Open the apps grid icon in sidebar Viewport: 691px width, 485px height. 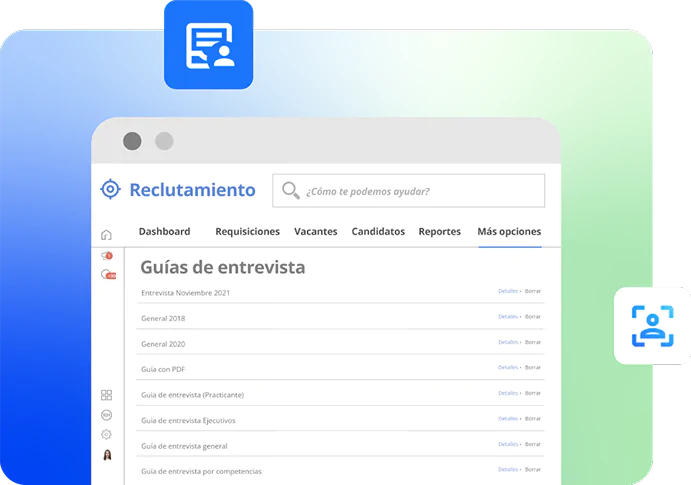(x=107, y=395)
